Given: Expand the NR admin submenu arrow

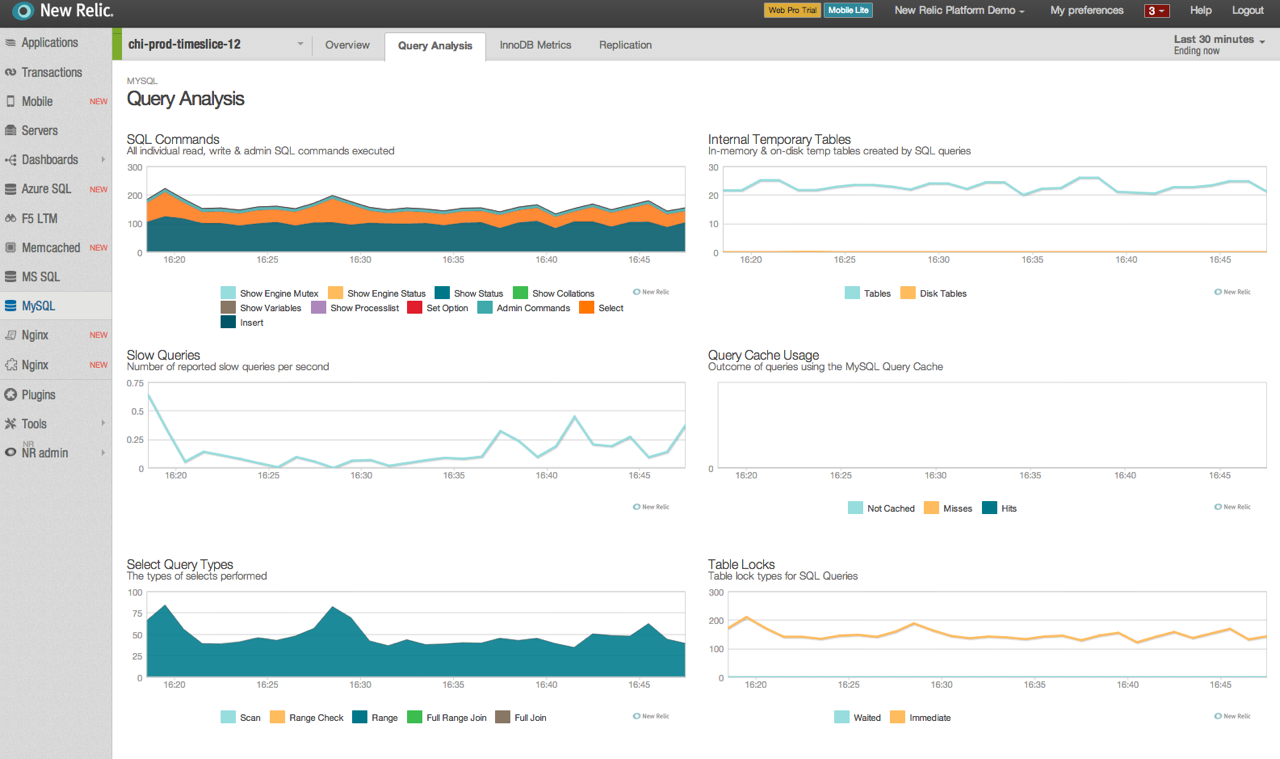Looking at the screenshot, I should tap(102, 453).
